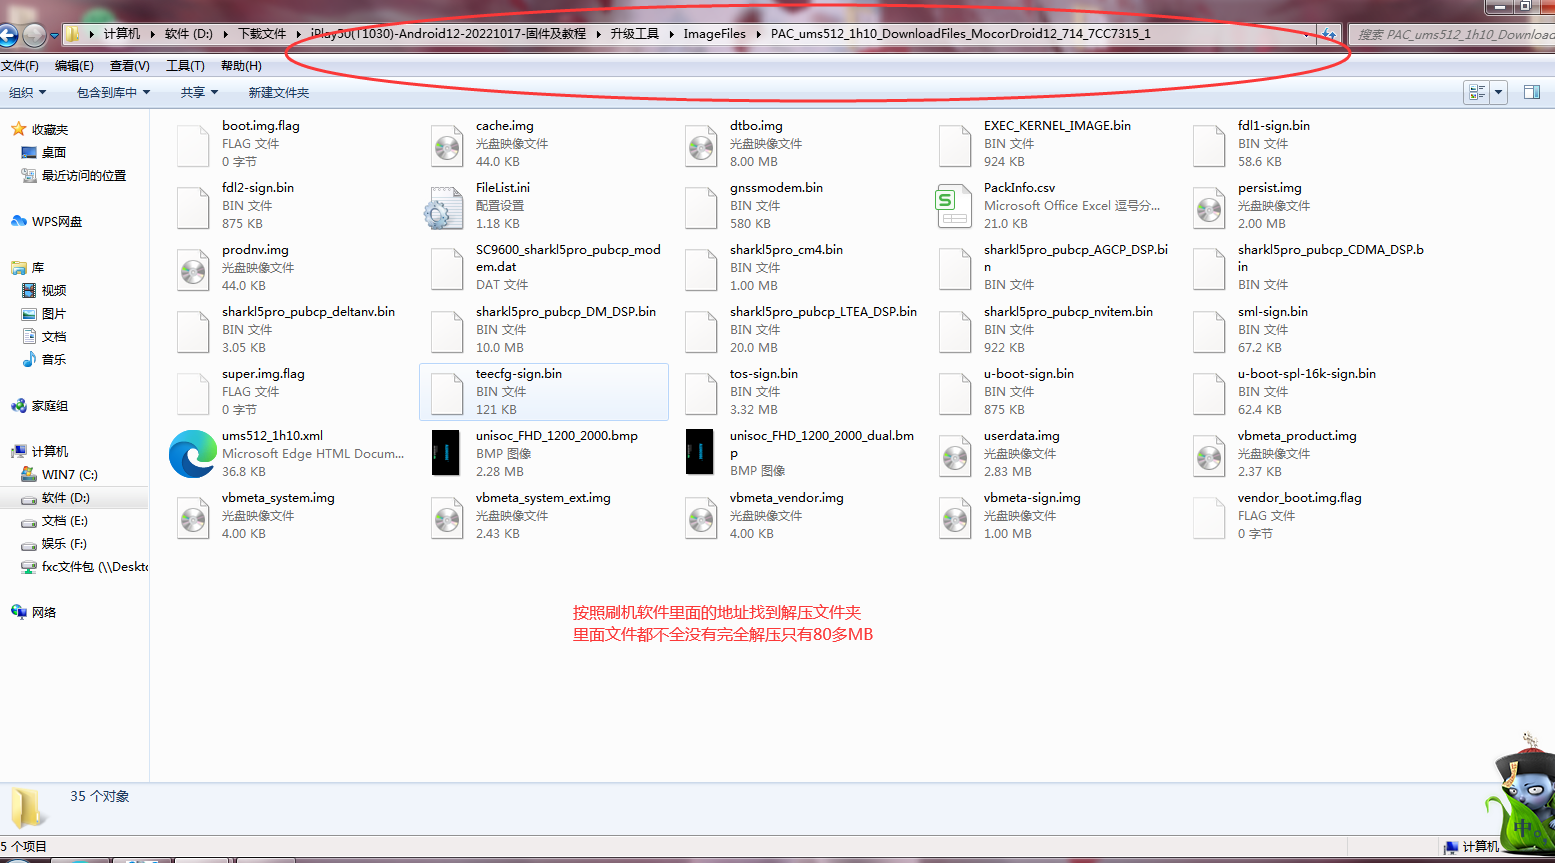Screen dimensions: 1555x863
Task: Click the unisoc_FHD_1200_2000.bmp thumbnail
Action: [x=446, y=453]
